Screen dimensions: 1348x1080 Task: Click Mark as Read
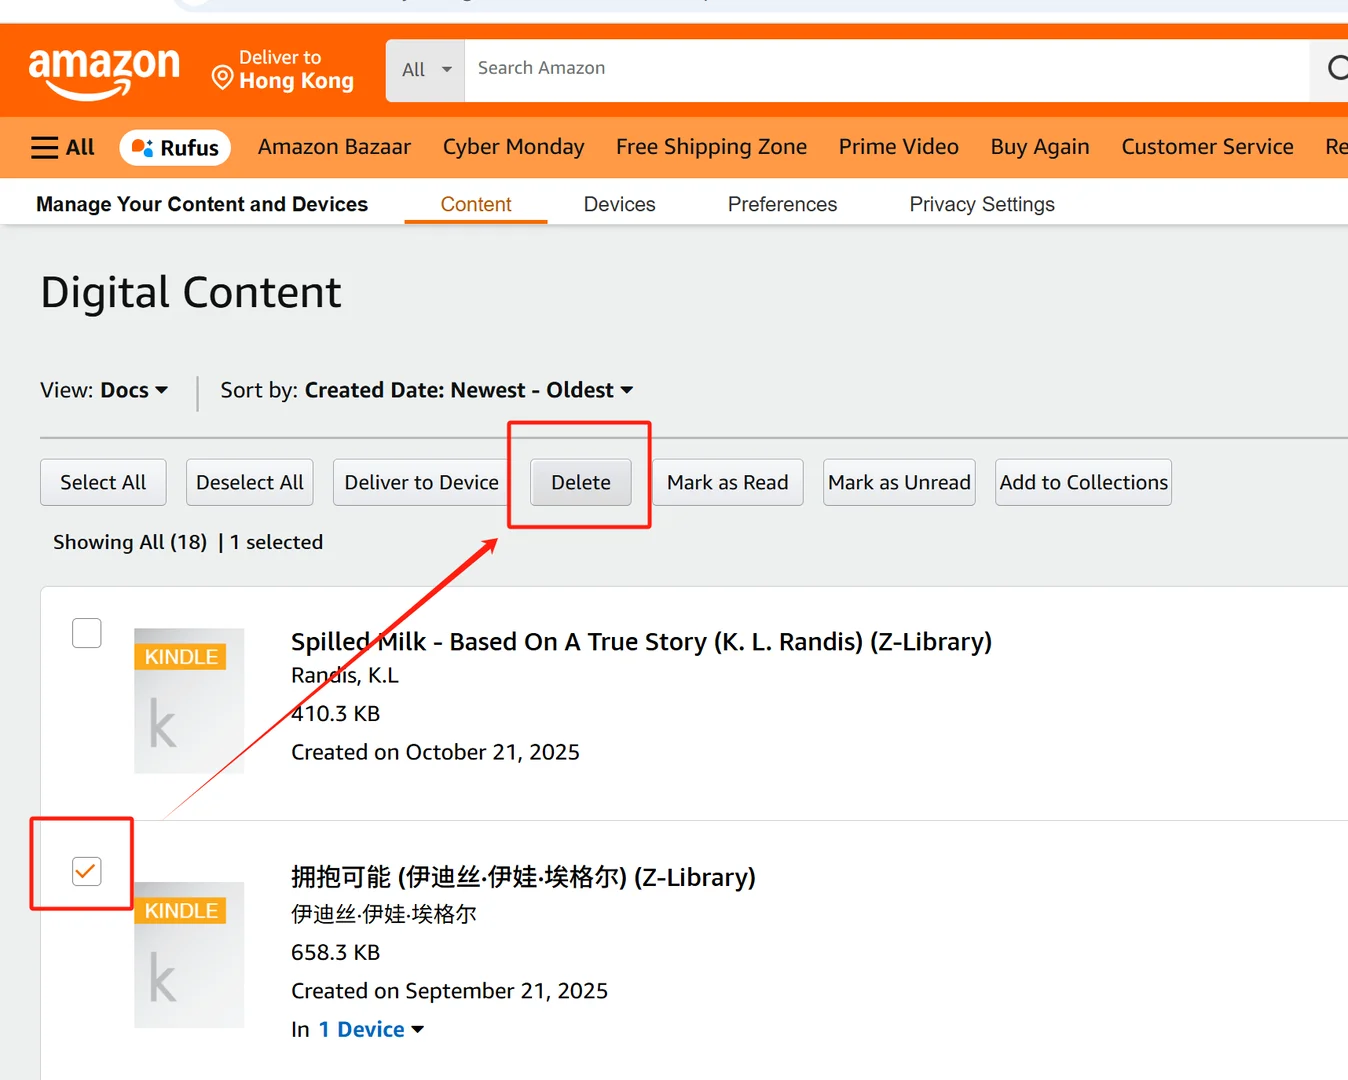point(728,482)
